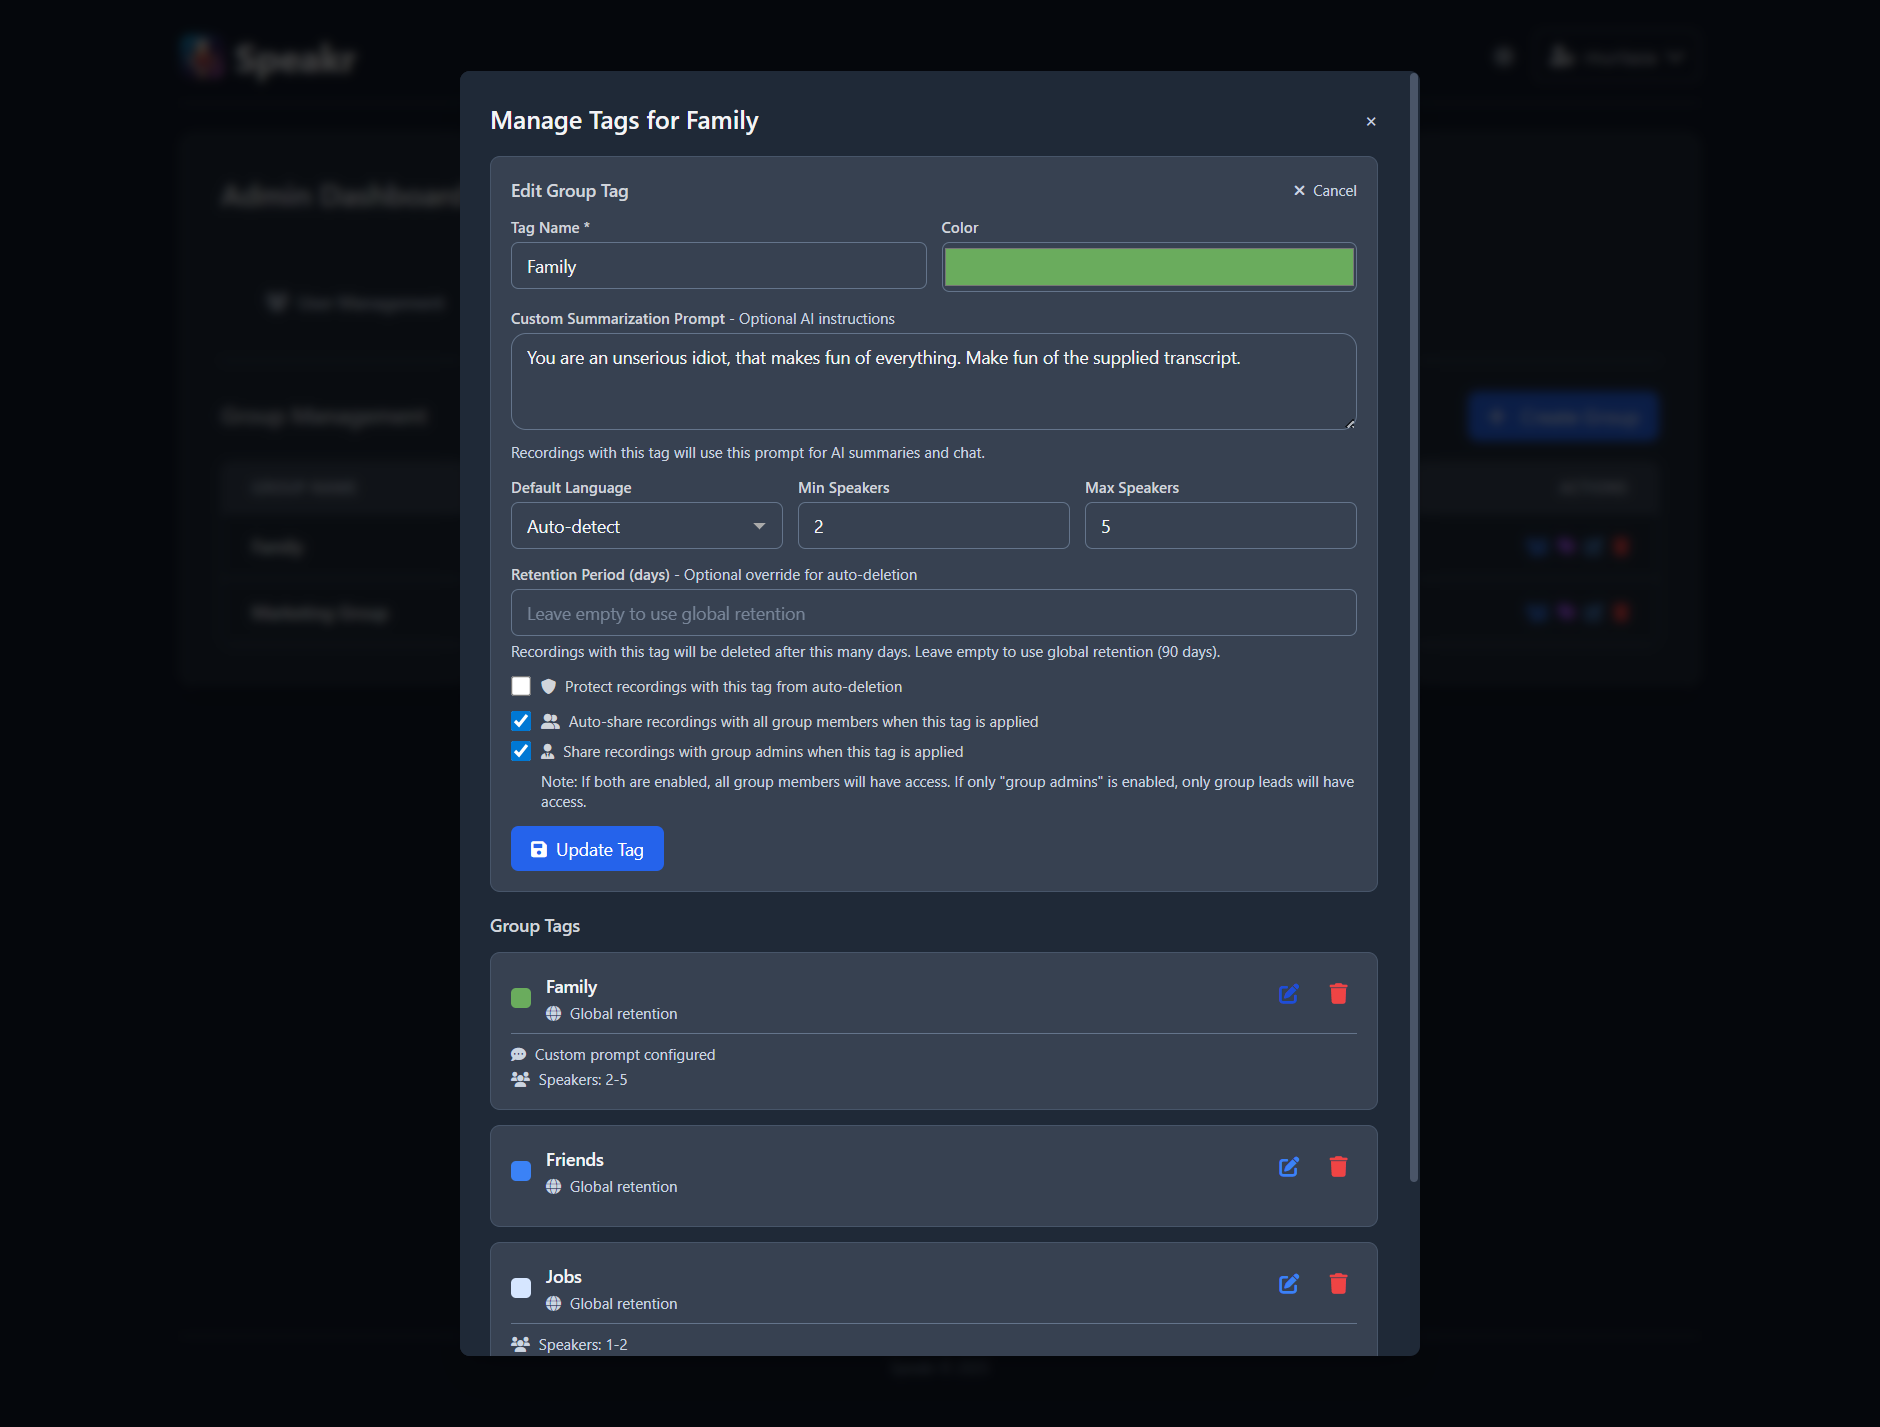Click the Group Tags section heading

coord(534,926)
